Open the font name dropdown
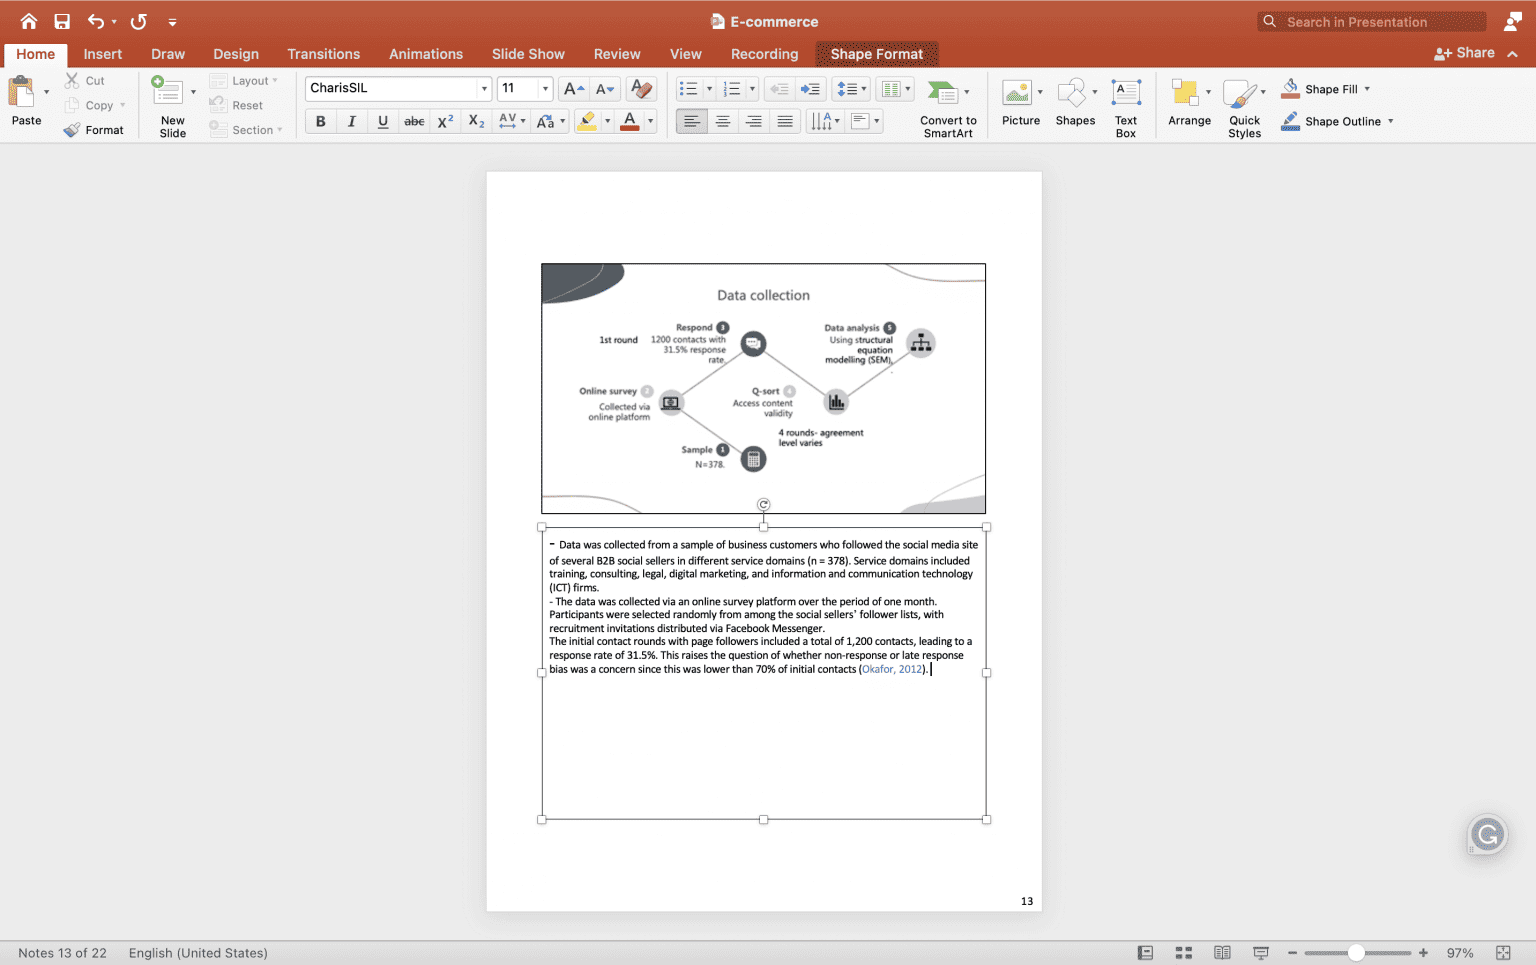Screen dimensions: 1536x965 tap(484, 88)
